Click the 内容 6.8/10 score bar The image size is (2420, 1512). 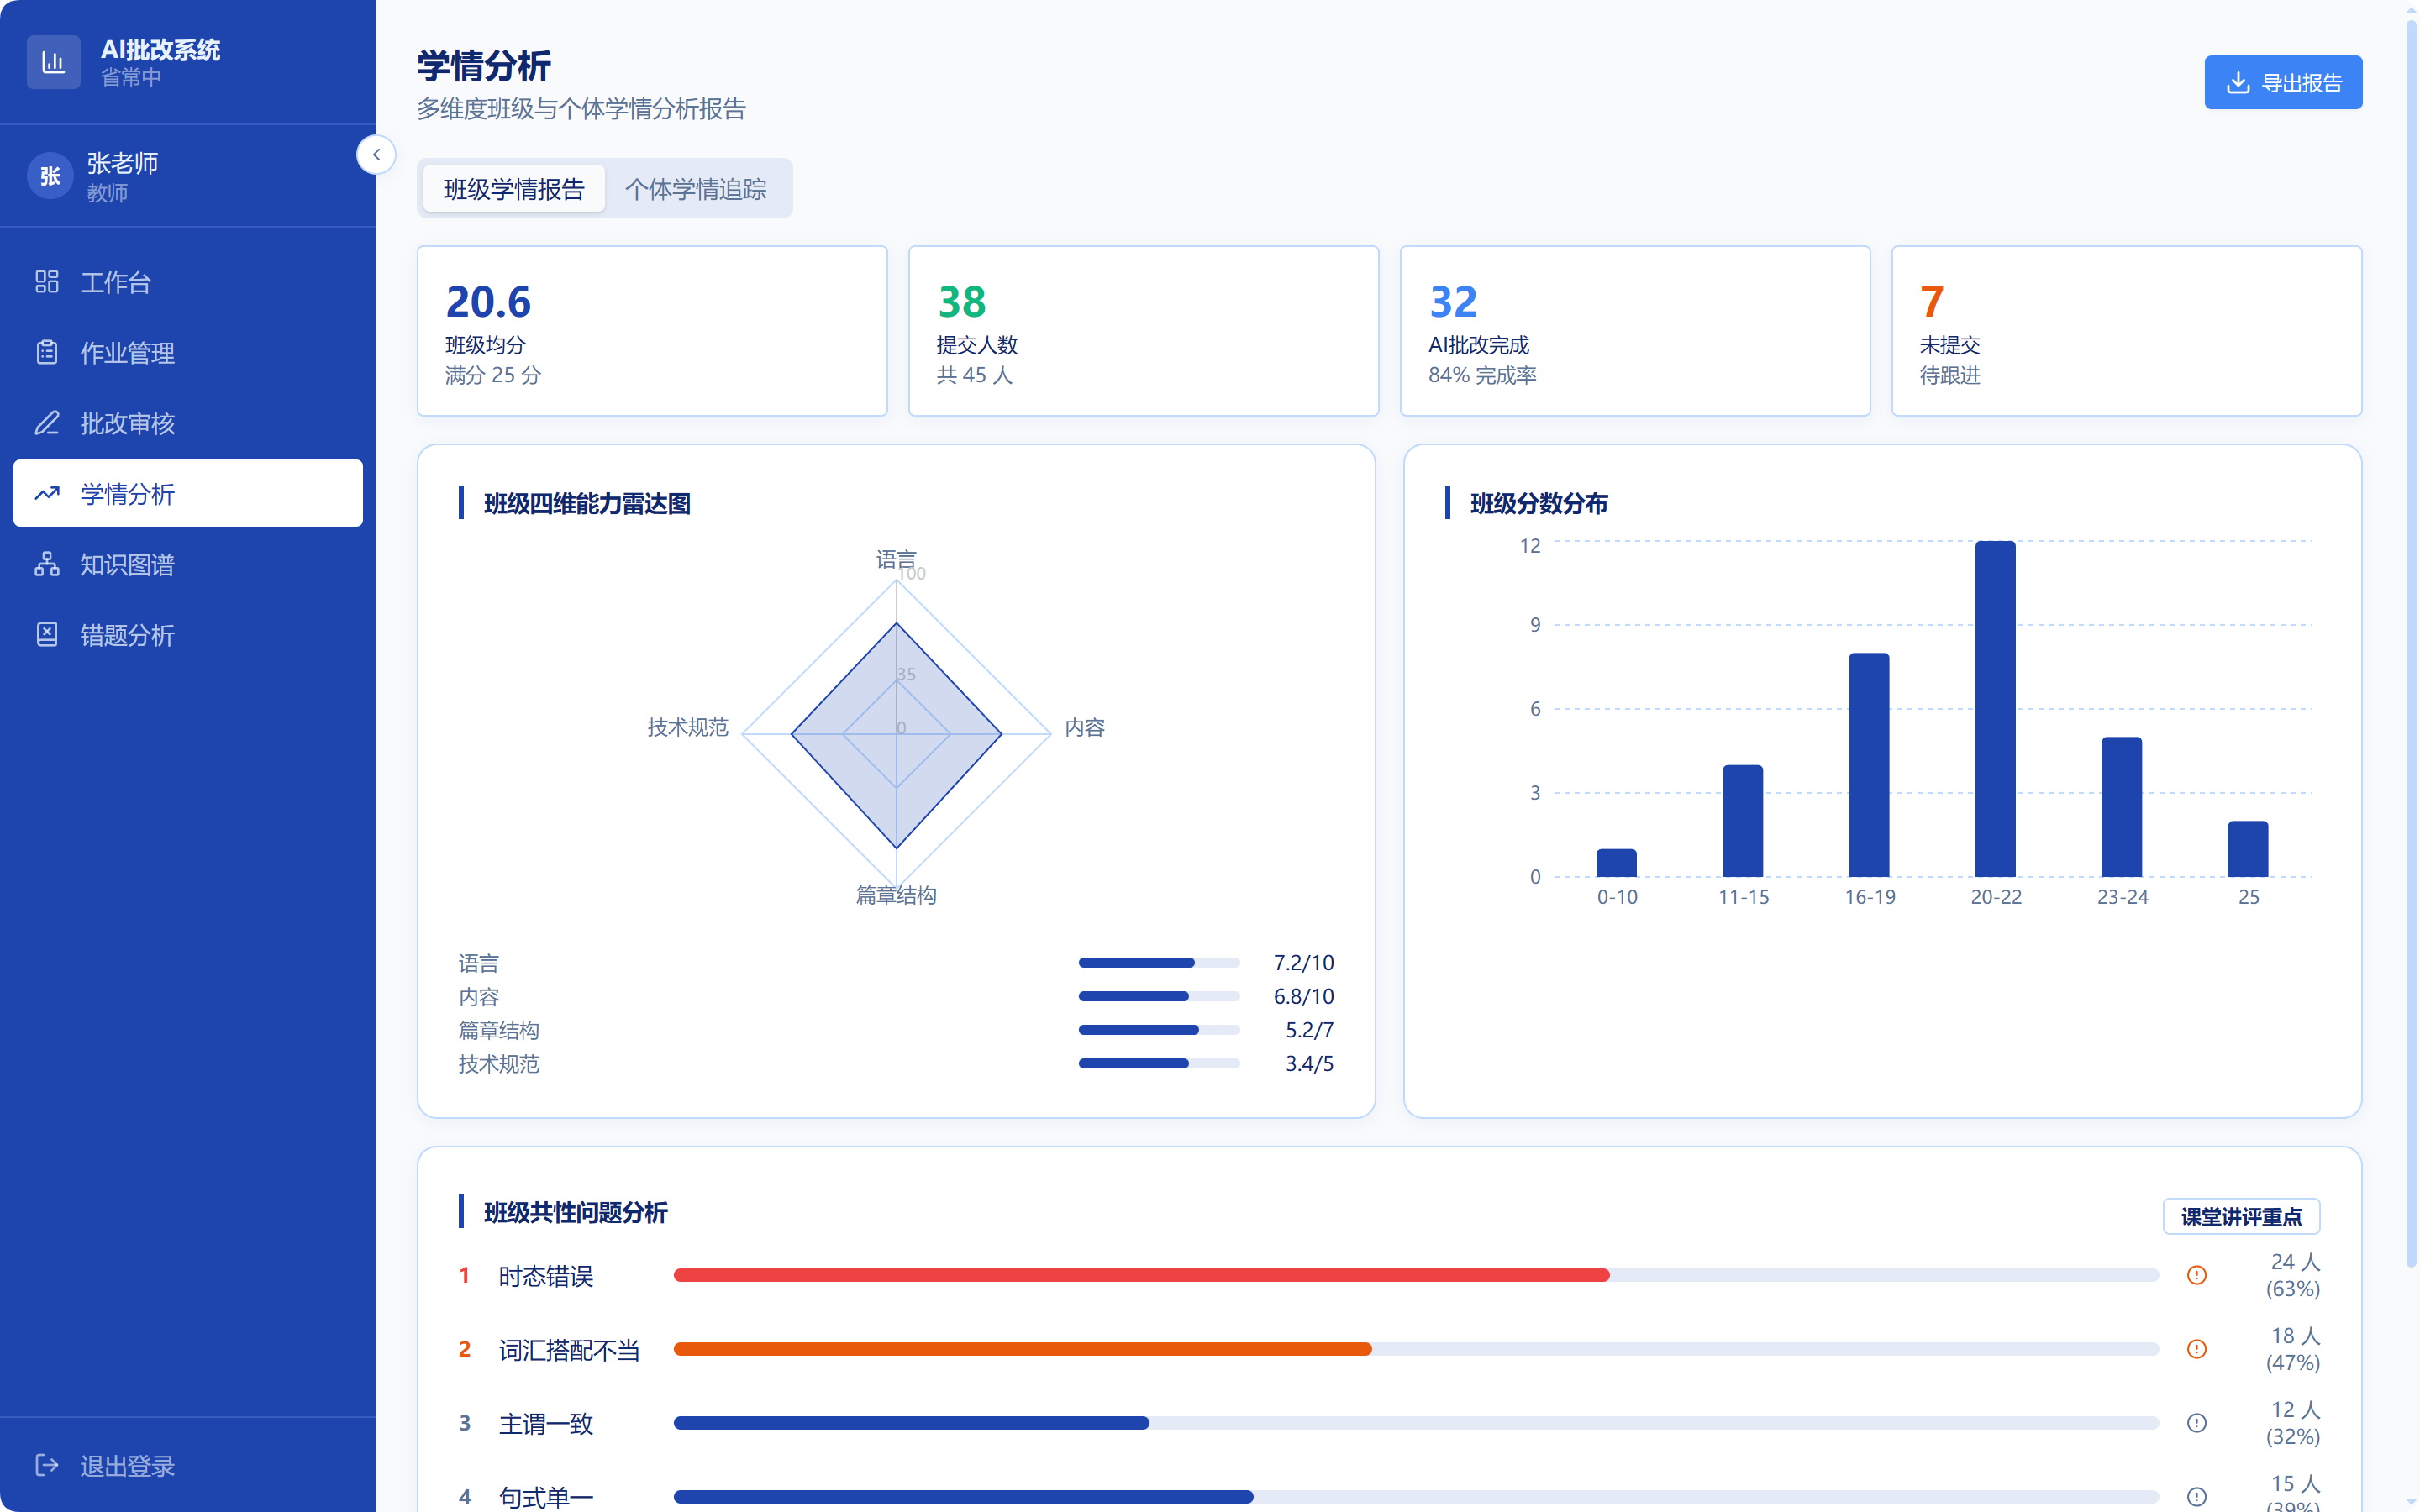click(1159, 996)
